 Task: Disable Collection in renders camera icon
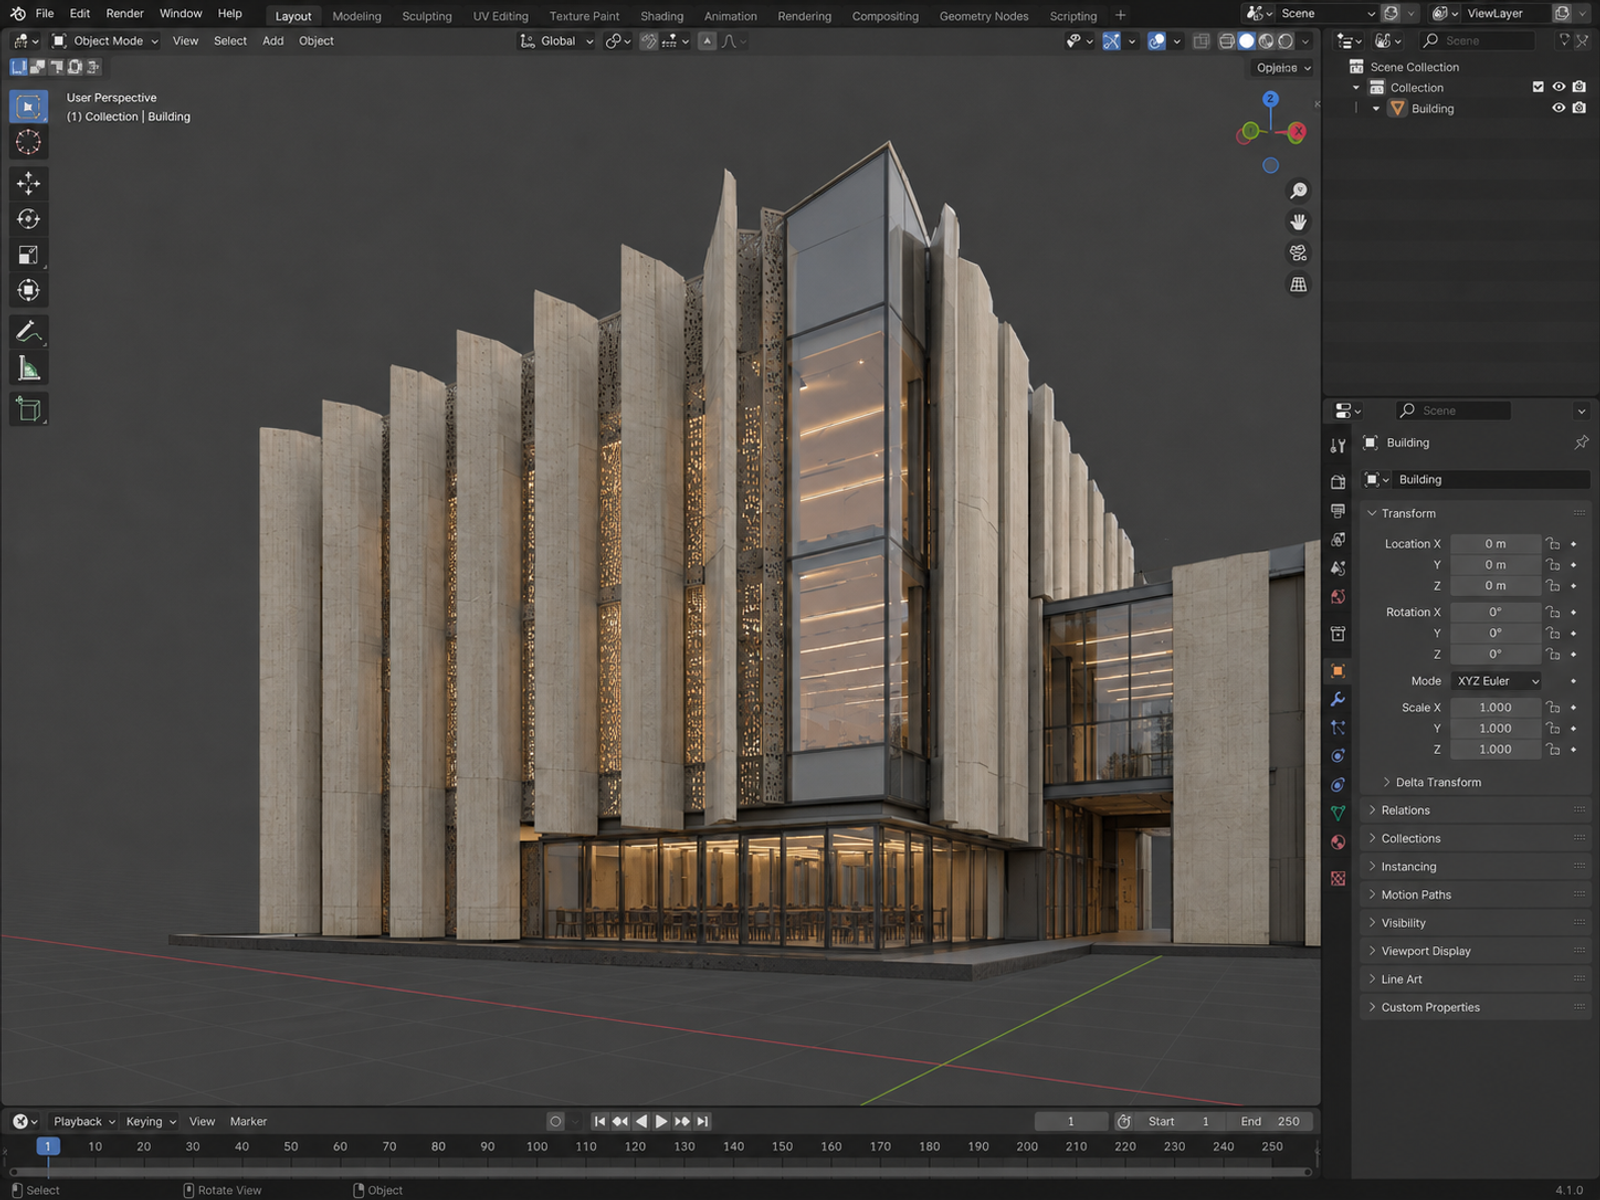(1579, 87)
